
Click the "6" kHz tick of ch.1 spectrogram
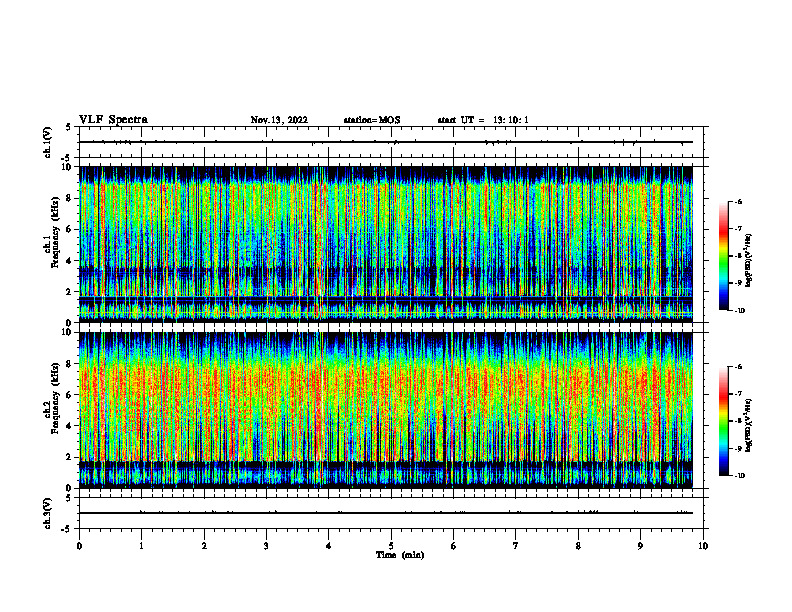pyautogui.click(x=70, y=230)
